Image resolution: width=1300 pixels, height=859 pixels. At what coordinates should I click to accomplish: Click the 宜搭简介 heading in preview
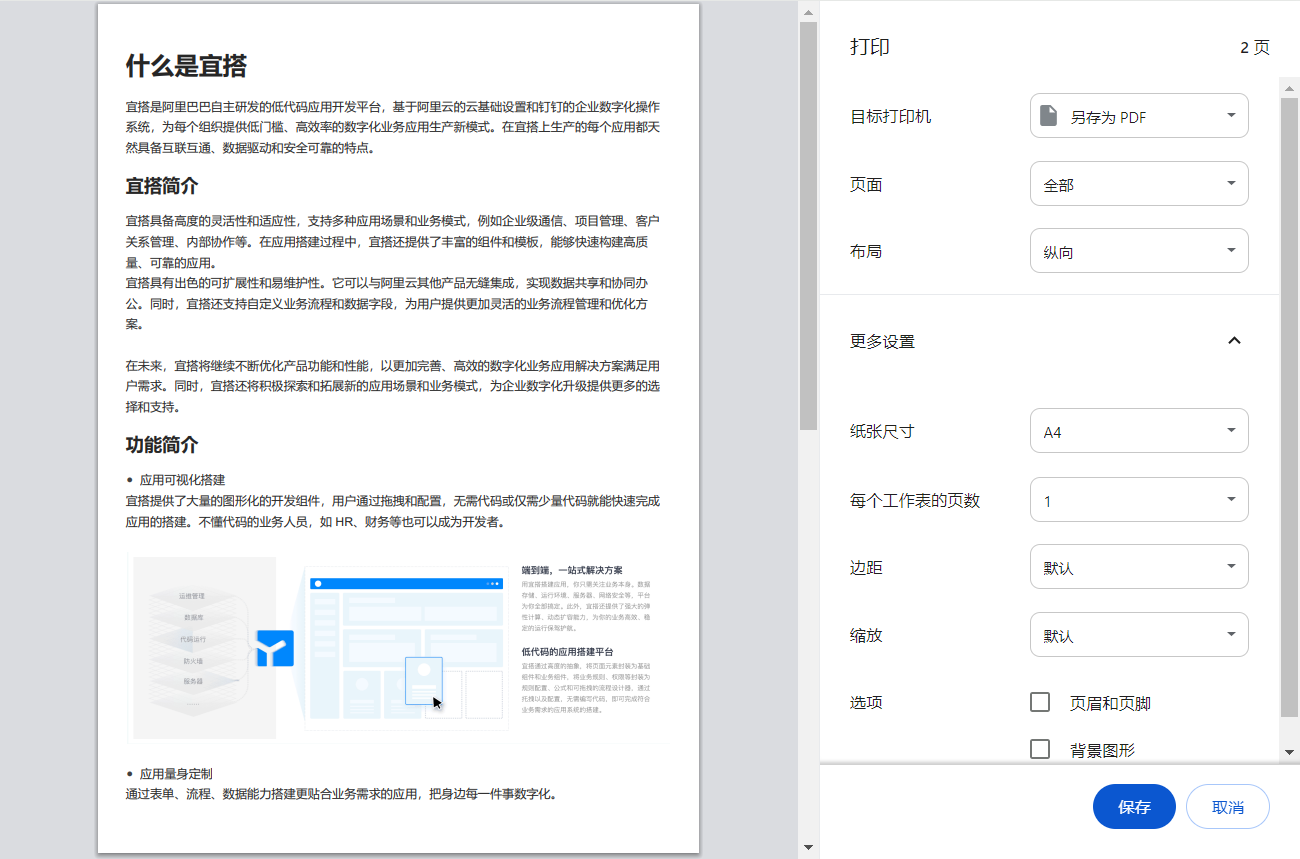point(162,187)
